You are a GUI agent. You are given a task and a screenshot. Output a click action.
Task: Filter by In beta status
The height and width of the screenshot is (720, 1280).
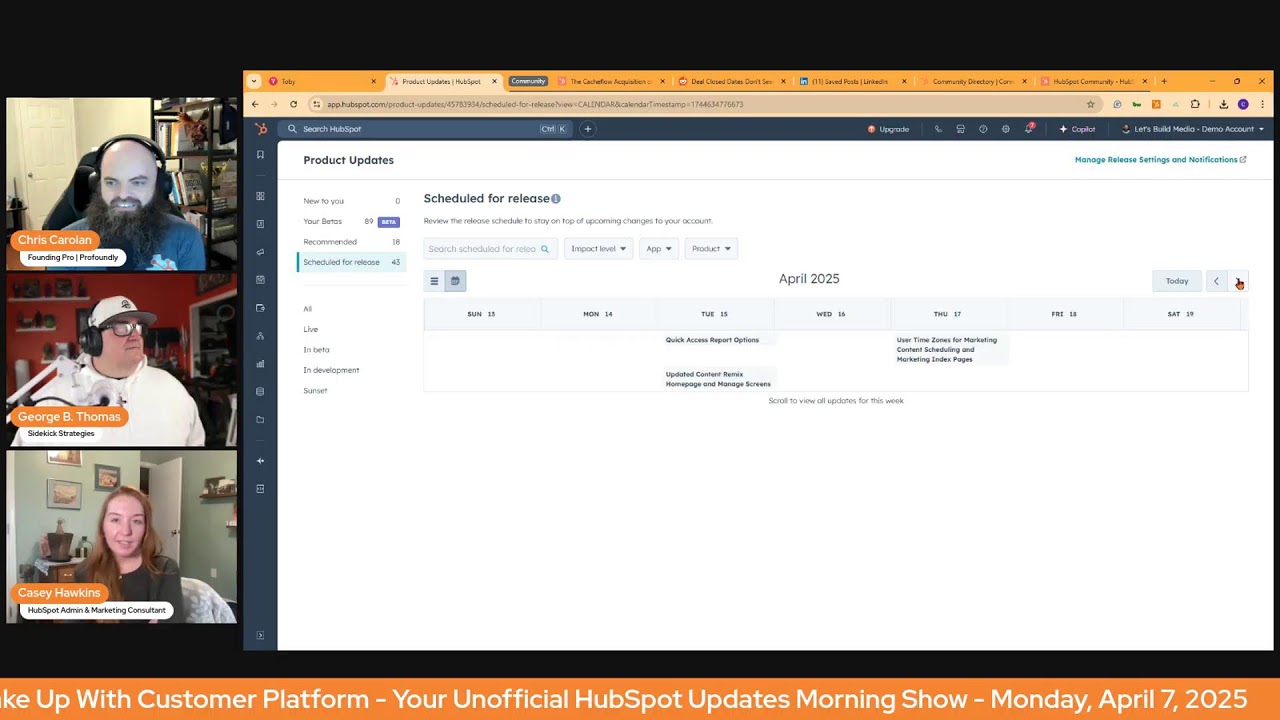point(316,350)
